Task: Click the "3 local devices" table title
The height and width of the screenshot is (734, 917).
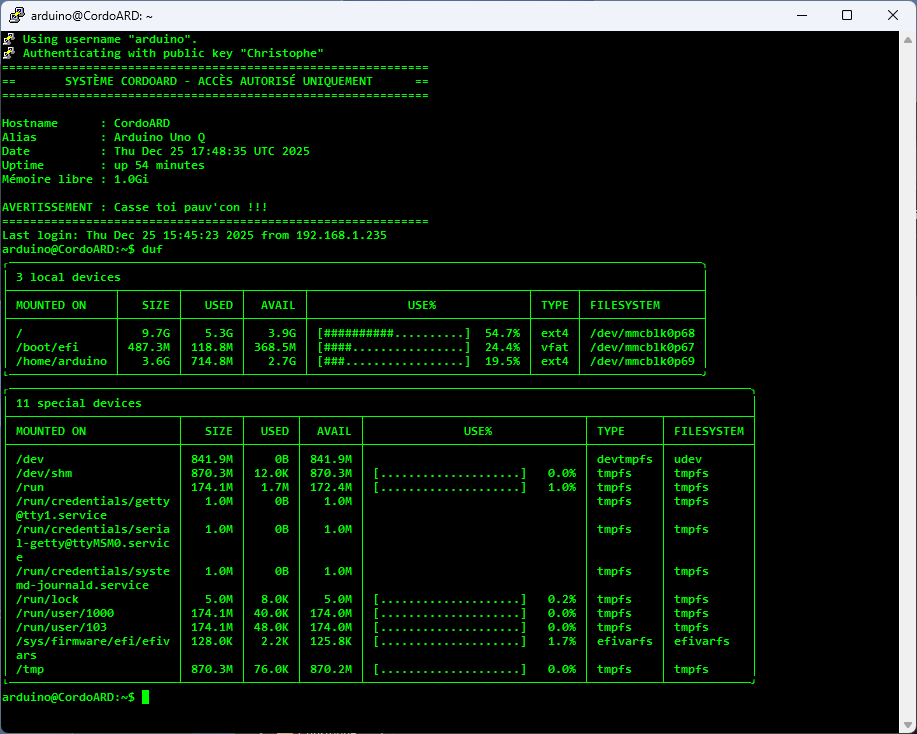Action: (68, 277)
